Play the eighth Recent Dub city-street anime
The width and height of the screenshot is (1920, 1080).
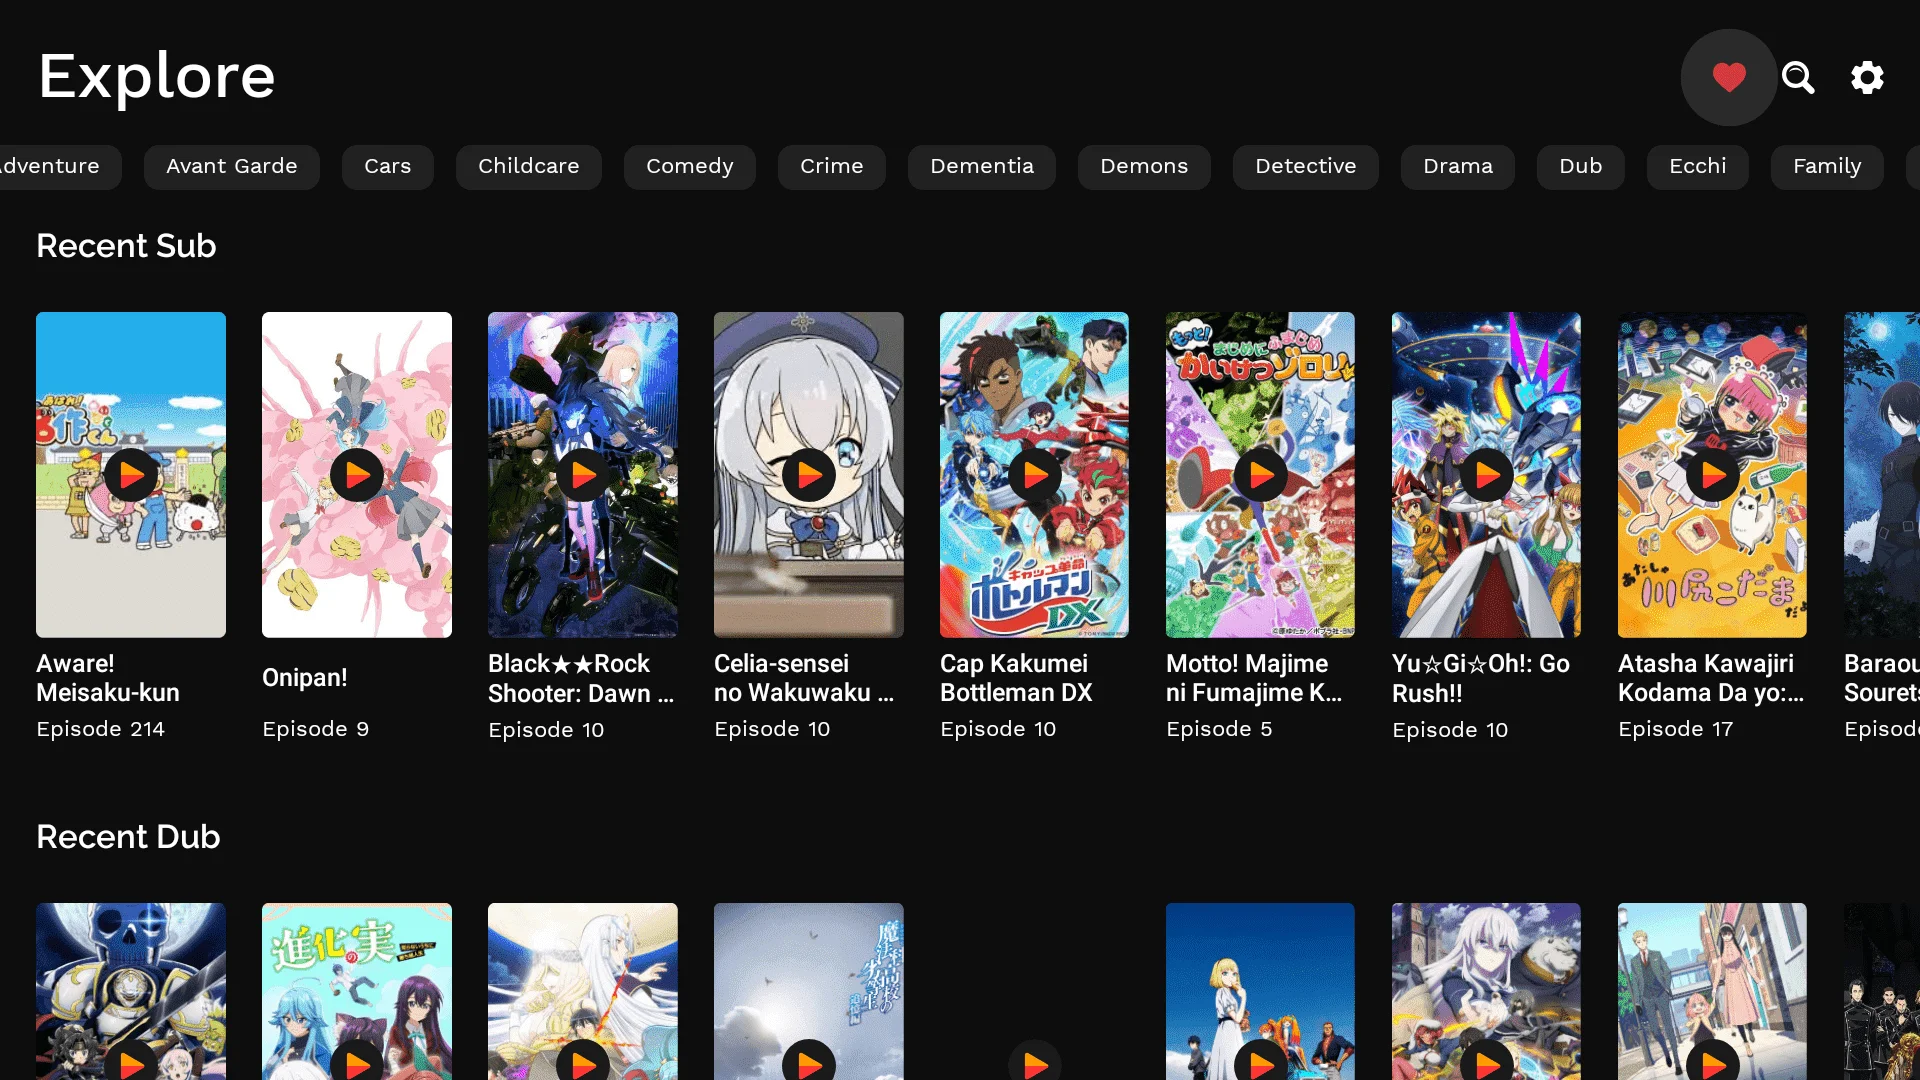pyautogui.click(x=1713, y=1064)
